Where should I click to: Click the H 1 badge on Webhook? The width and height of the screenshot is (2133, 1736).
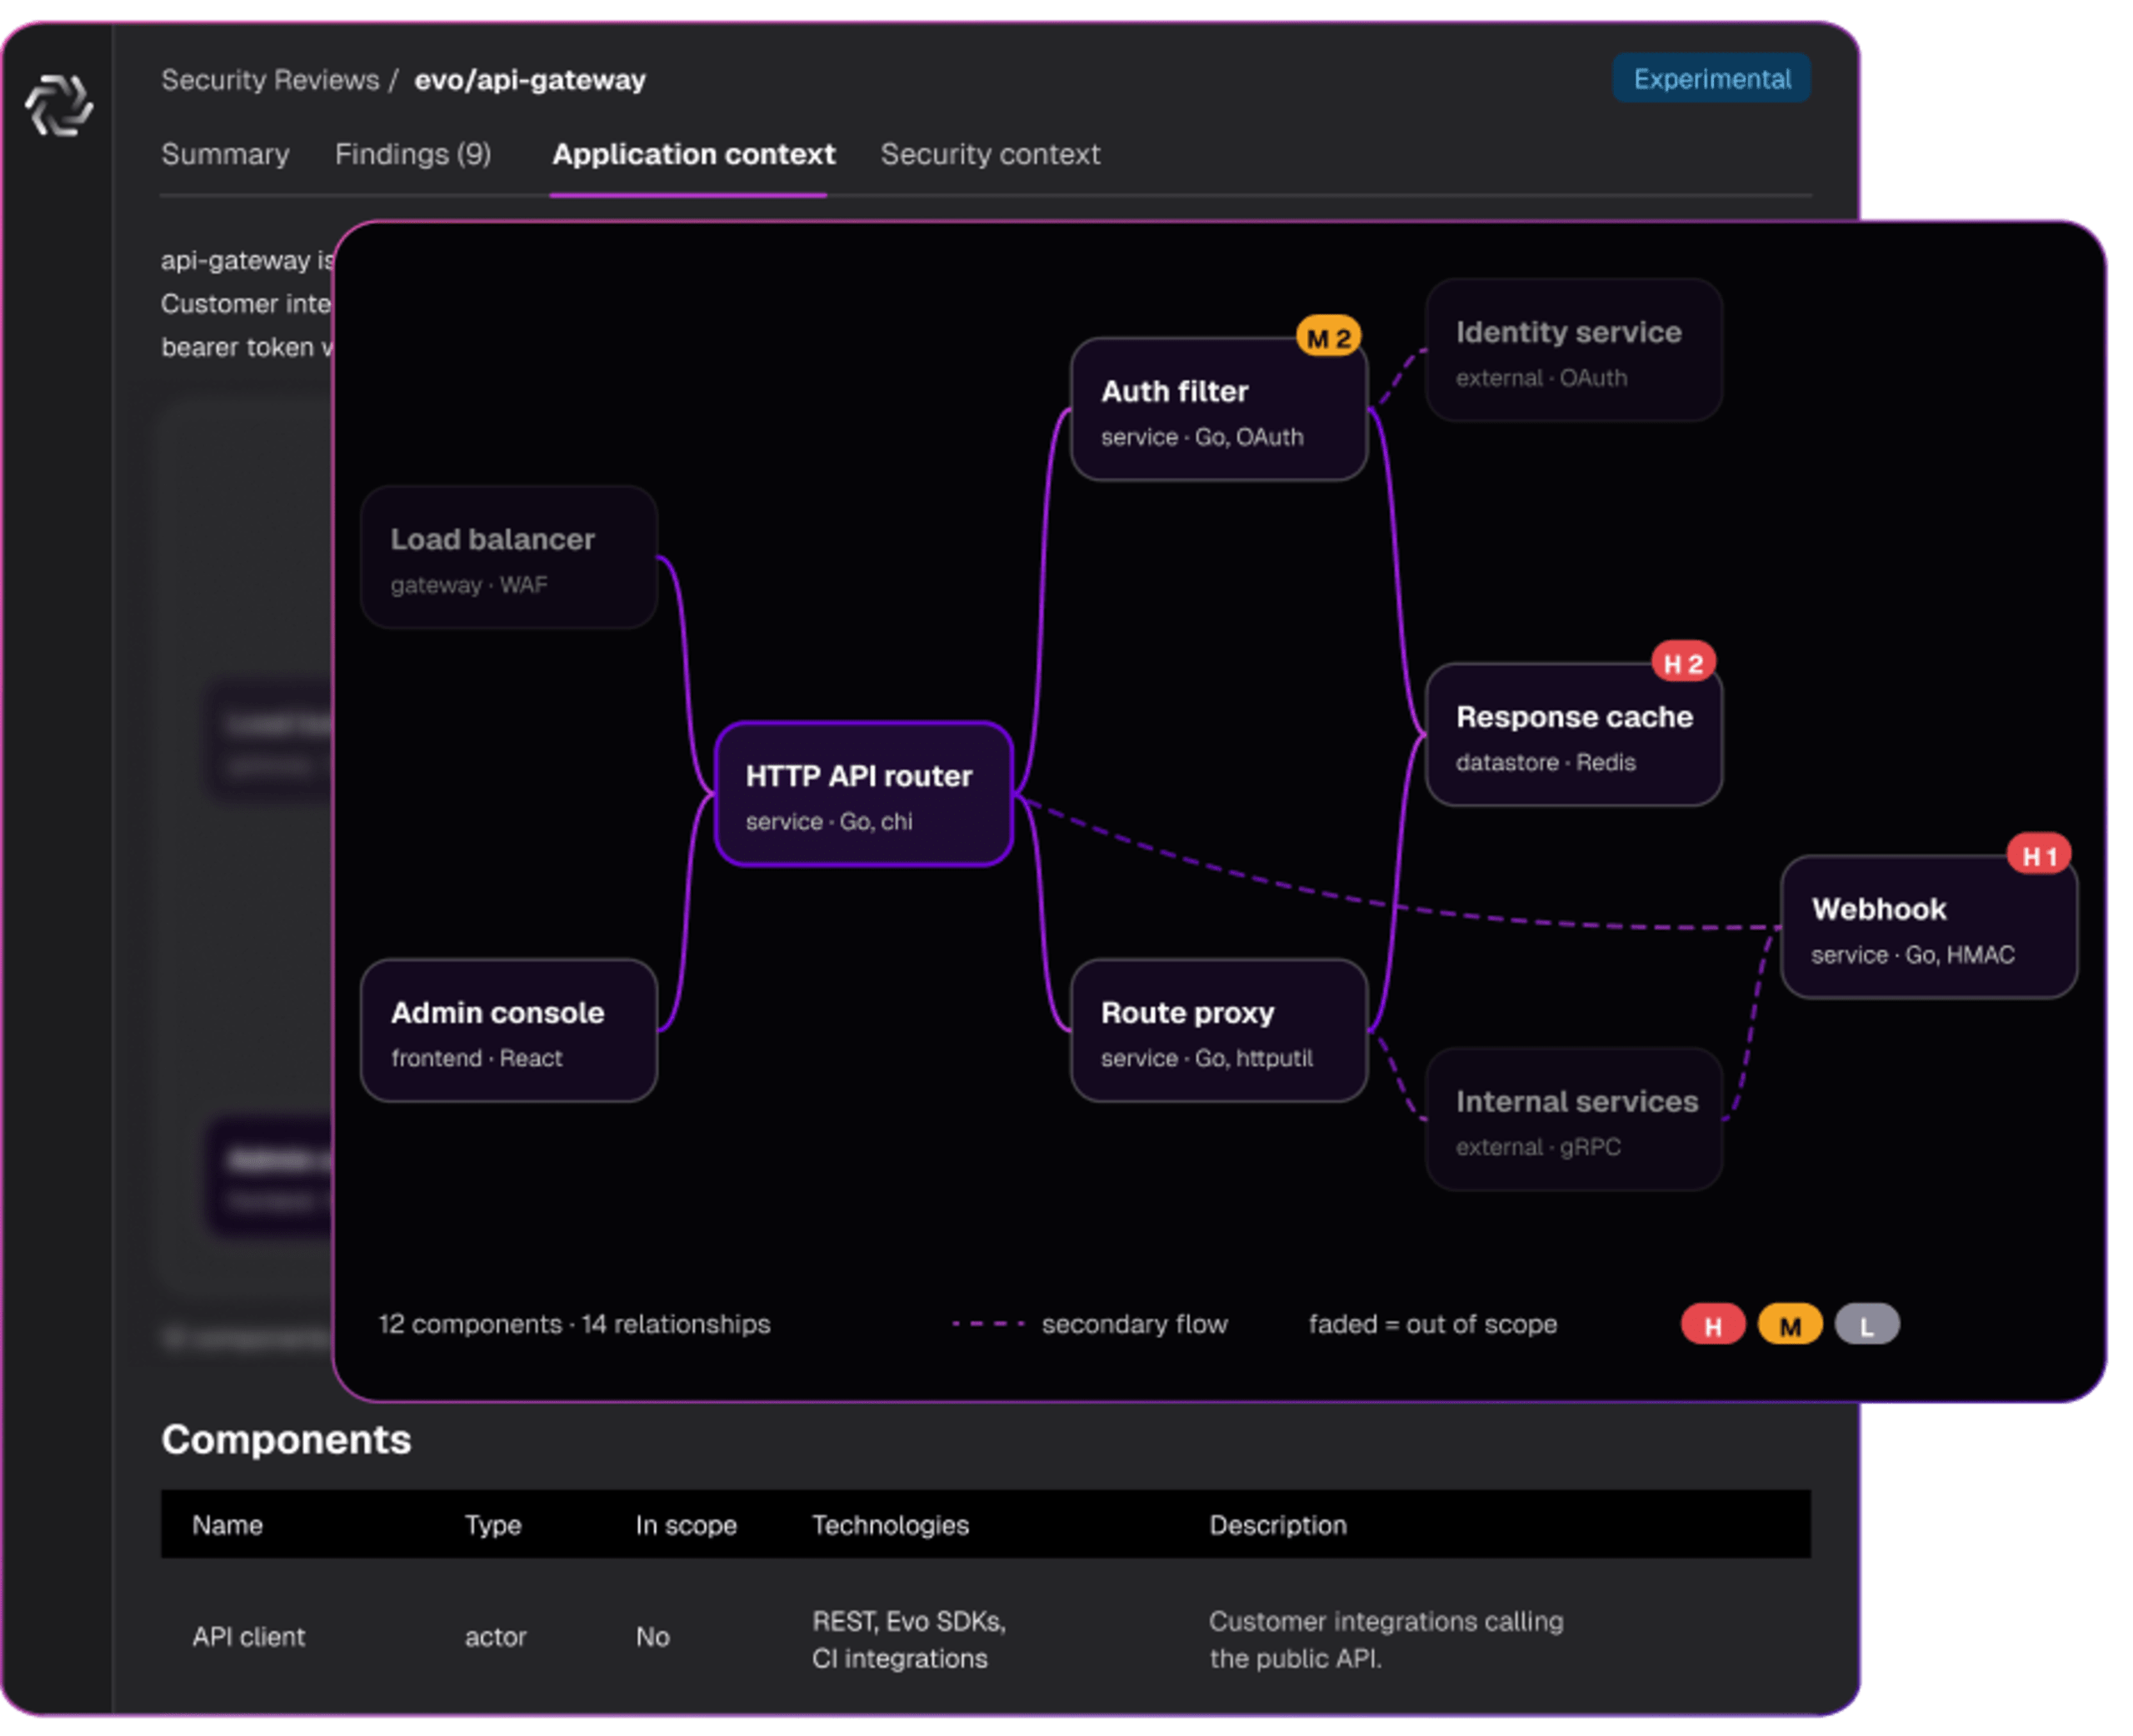click(2039, 855)
